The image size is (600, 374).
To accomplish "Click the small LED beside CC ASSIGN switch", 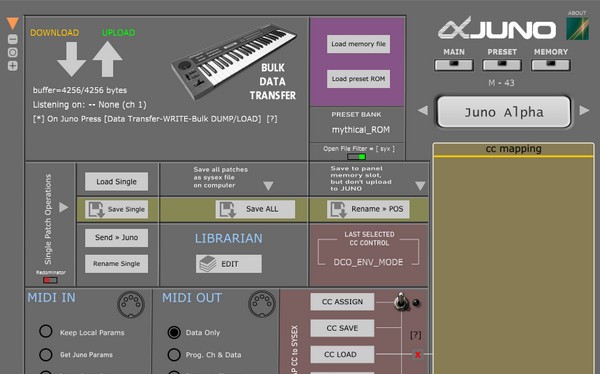I will [416, 303].
